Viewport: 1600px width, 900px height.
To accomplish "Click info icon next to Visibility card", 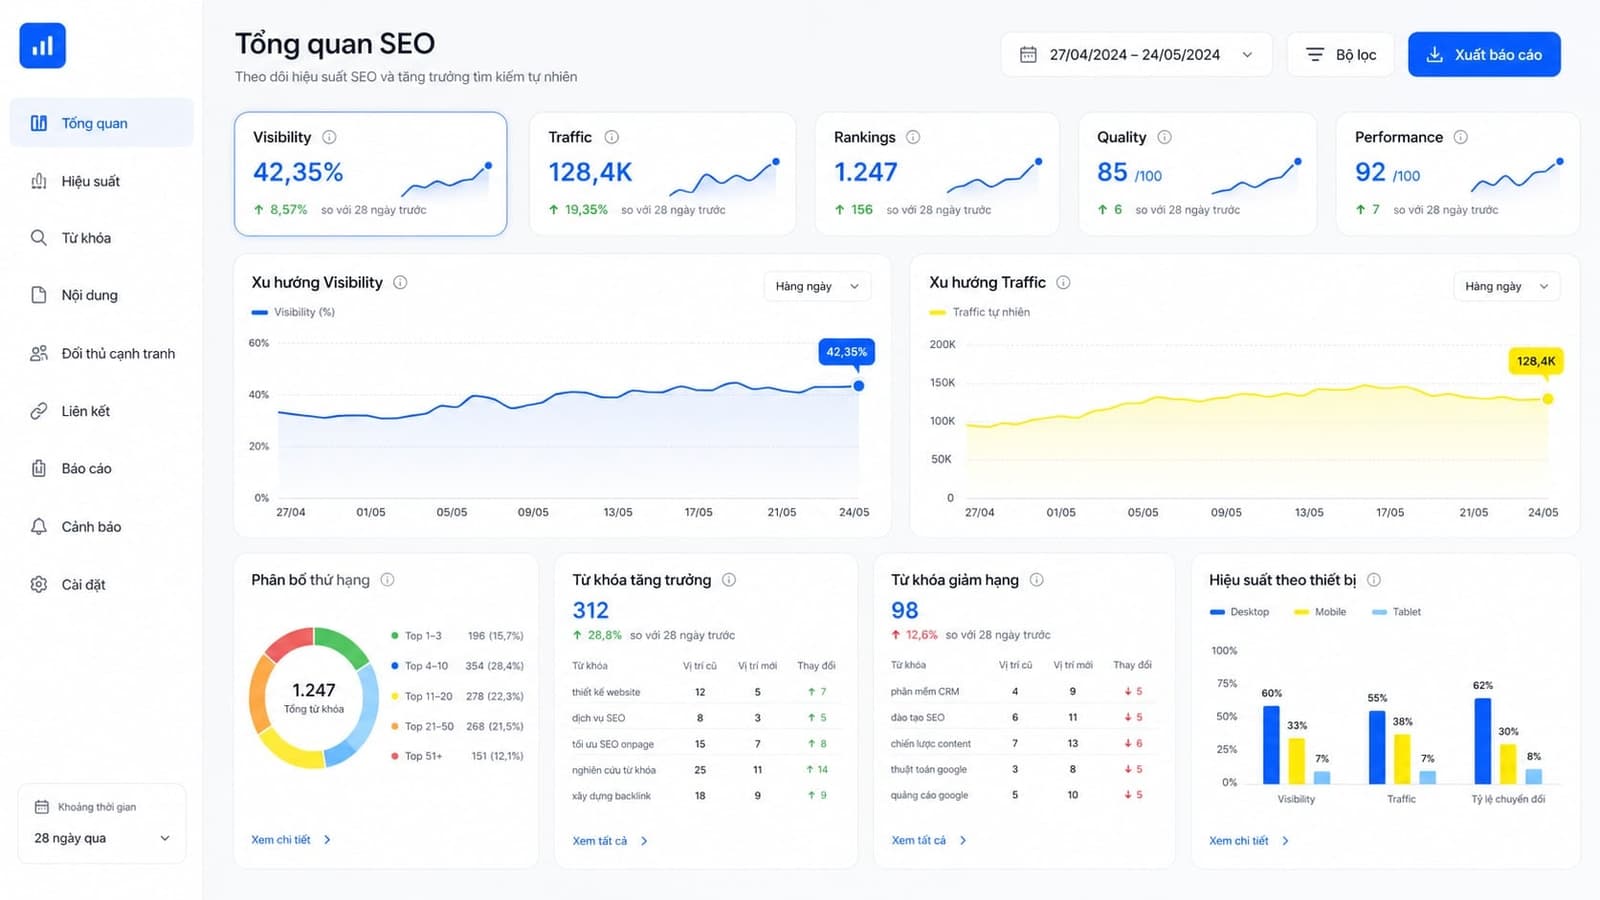I will click(x=329, y=137).
